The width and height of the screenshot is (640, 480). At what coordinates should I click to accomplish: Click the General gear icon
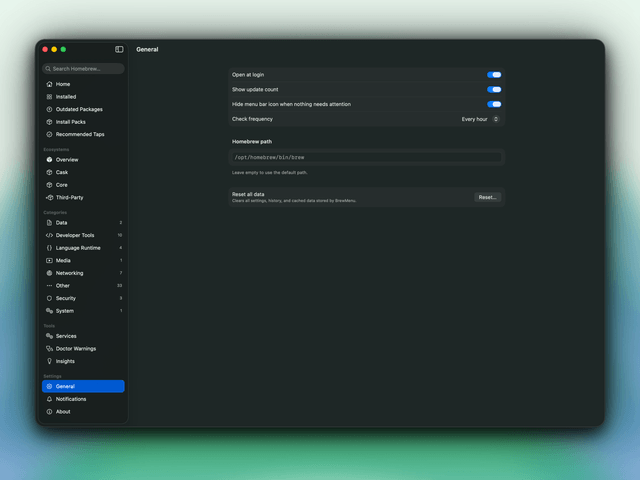[x=49, y=387]
